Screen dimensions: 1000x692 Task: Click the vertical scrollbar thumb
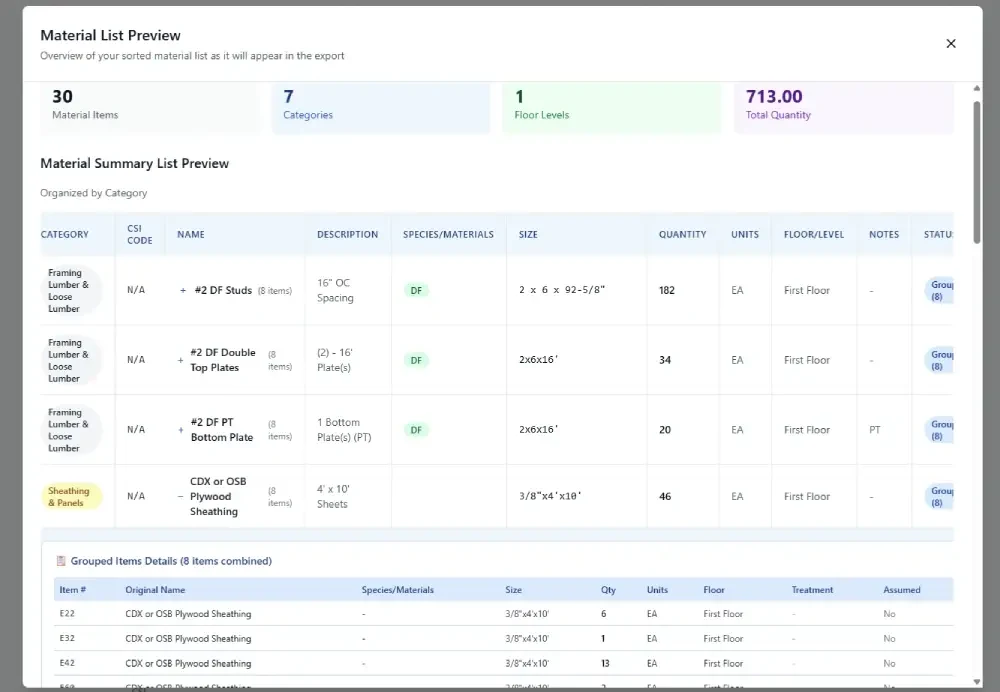click(x=976, y=172)
